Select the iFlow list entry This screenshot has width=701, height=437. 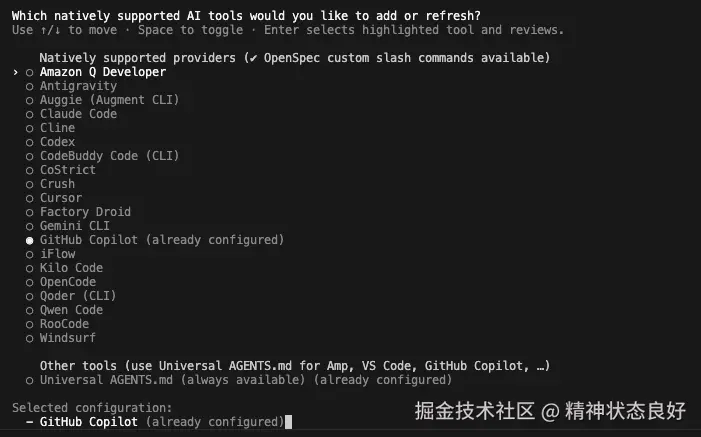(x=57, y=254)
